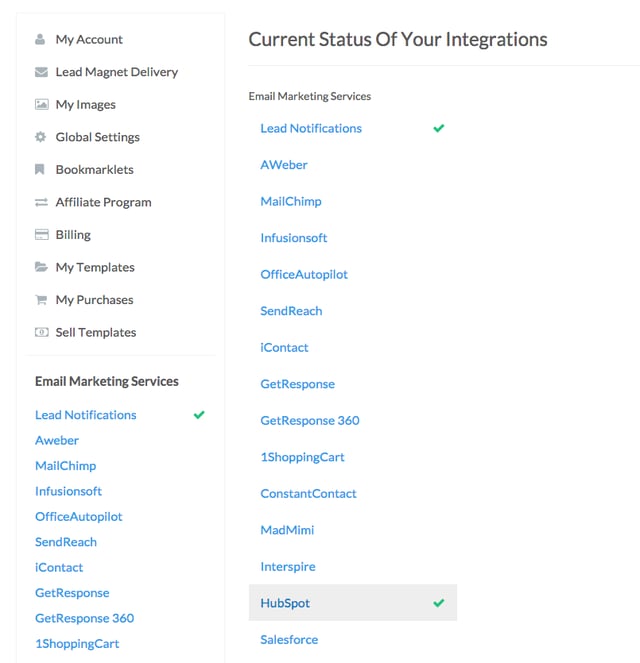Image resolution: width=640 pixels, height=663 pixels.
Task: Click main panel Lead Notifications green checkmark
Action: click(439, 128)
